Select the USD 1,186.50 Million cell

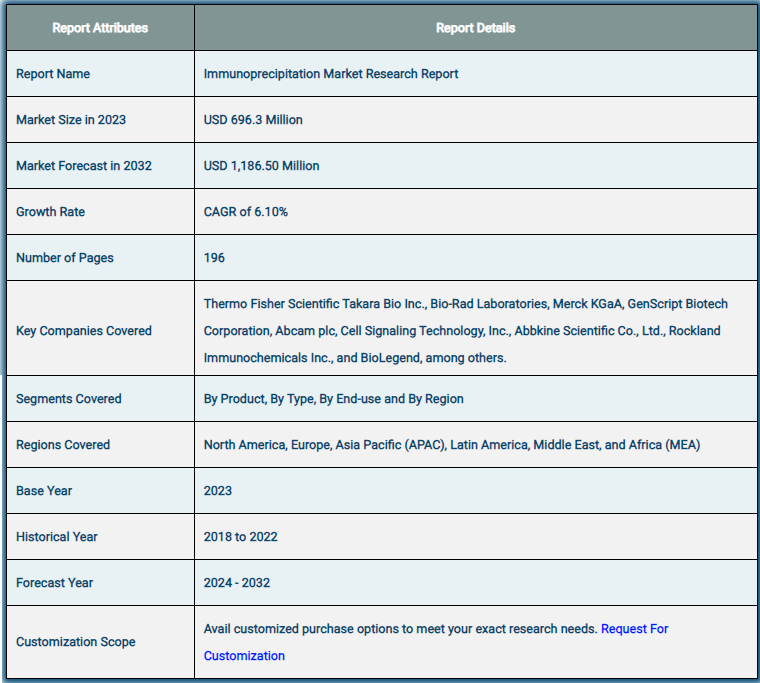pos(475,166)
